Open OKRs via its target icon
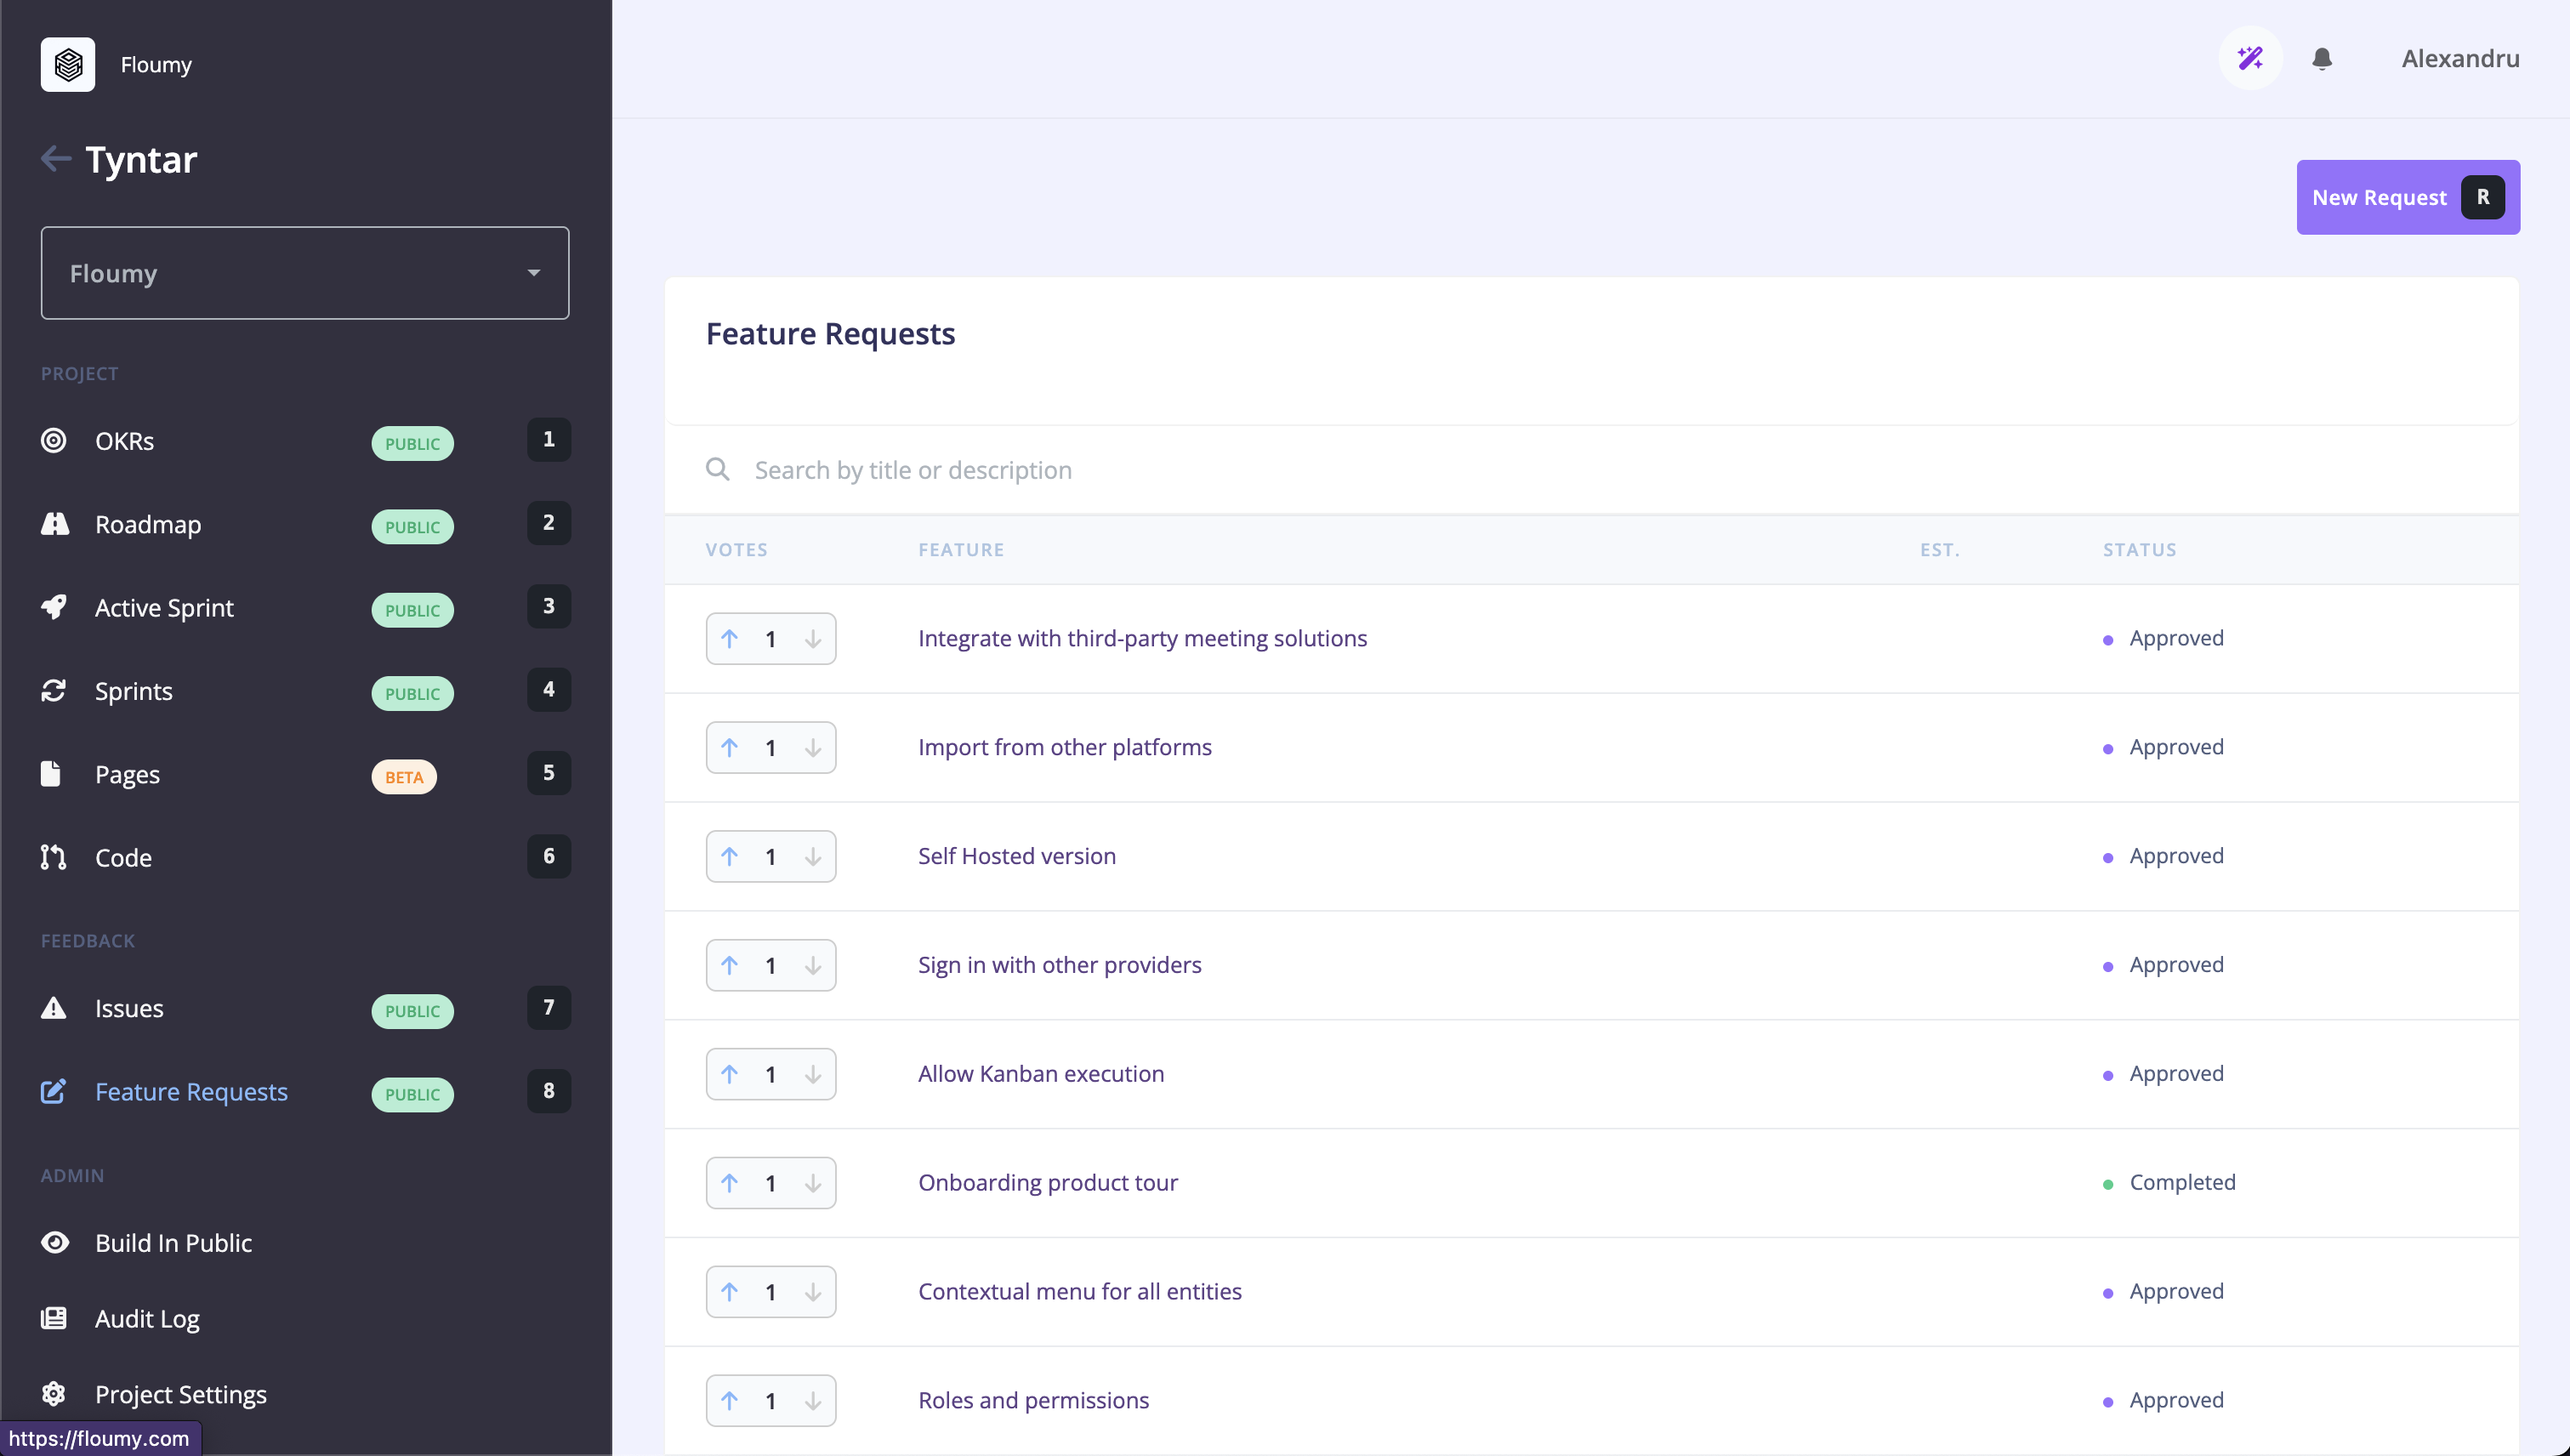This screenshot has width=2570, height=1456. click(x=54, y=441)
